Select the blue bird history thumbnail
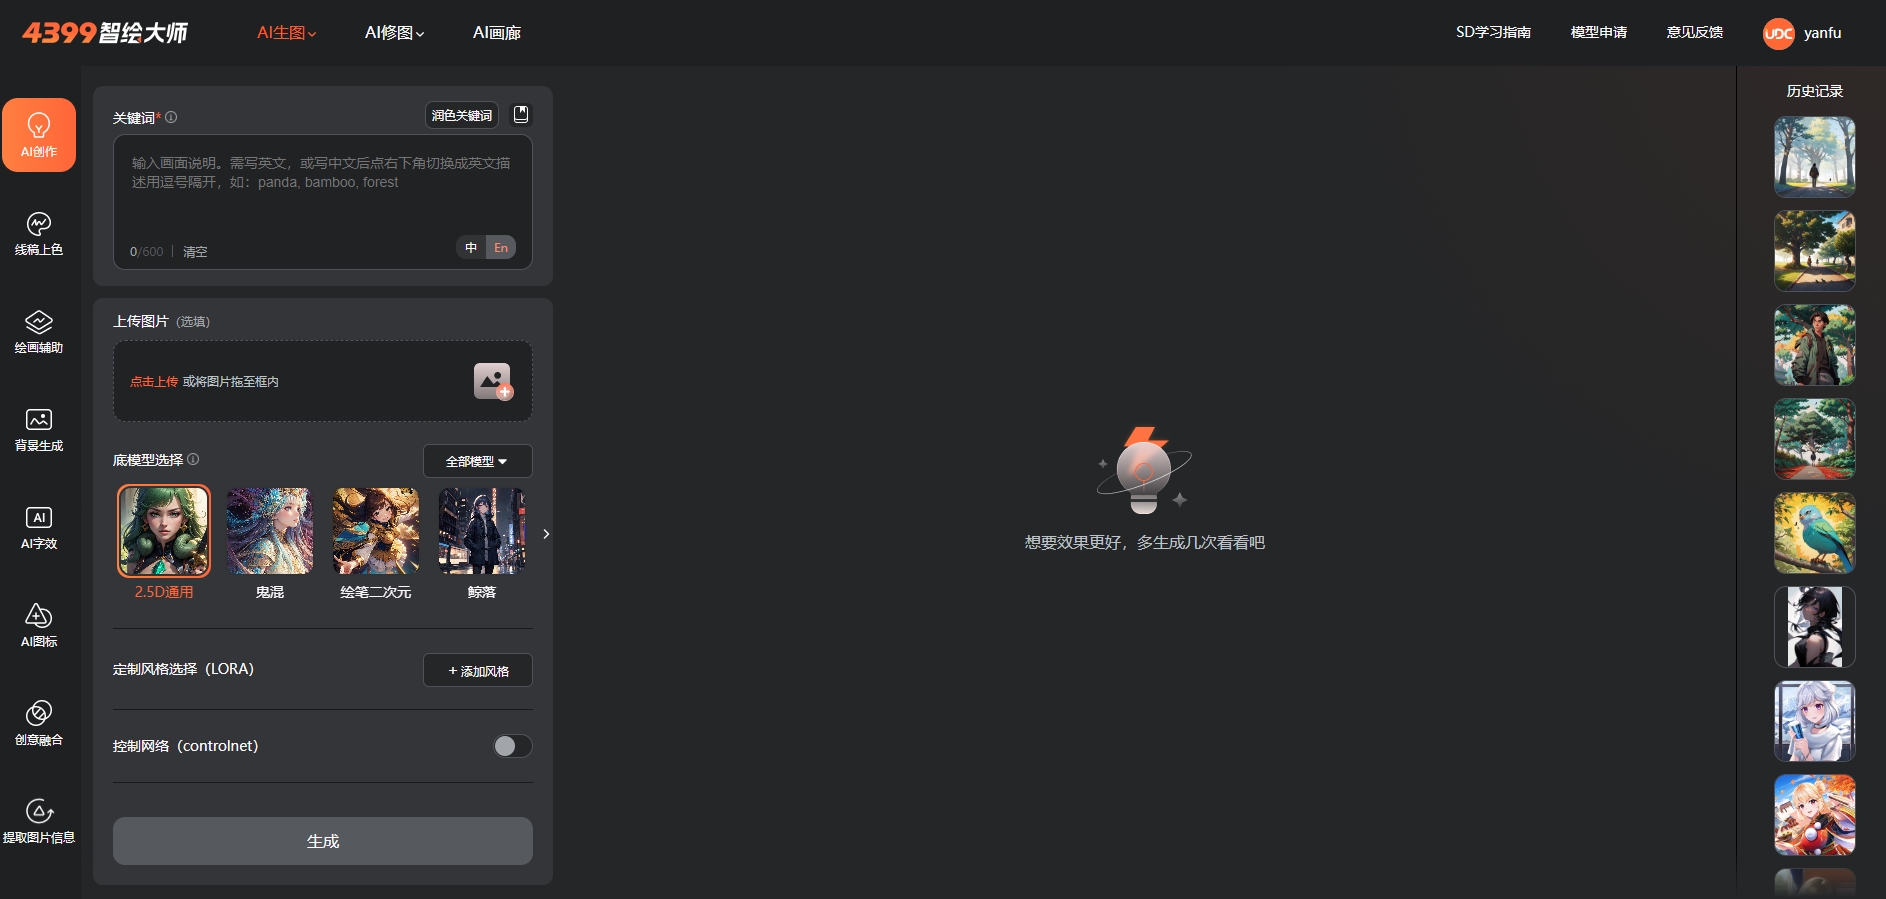 [1814, 533]
